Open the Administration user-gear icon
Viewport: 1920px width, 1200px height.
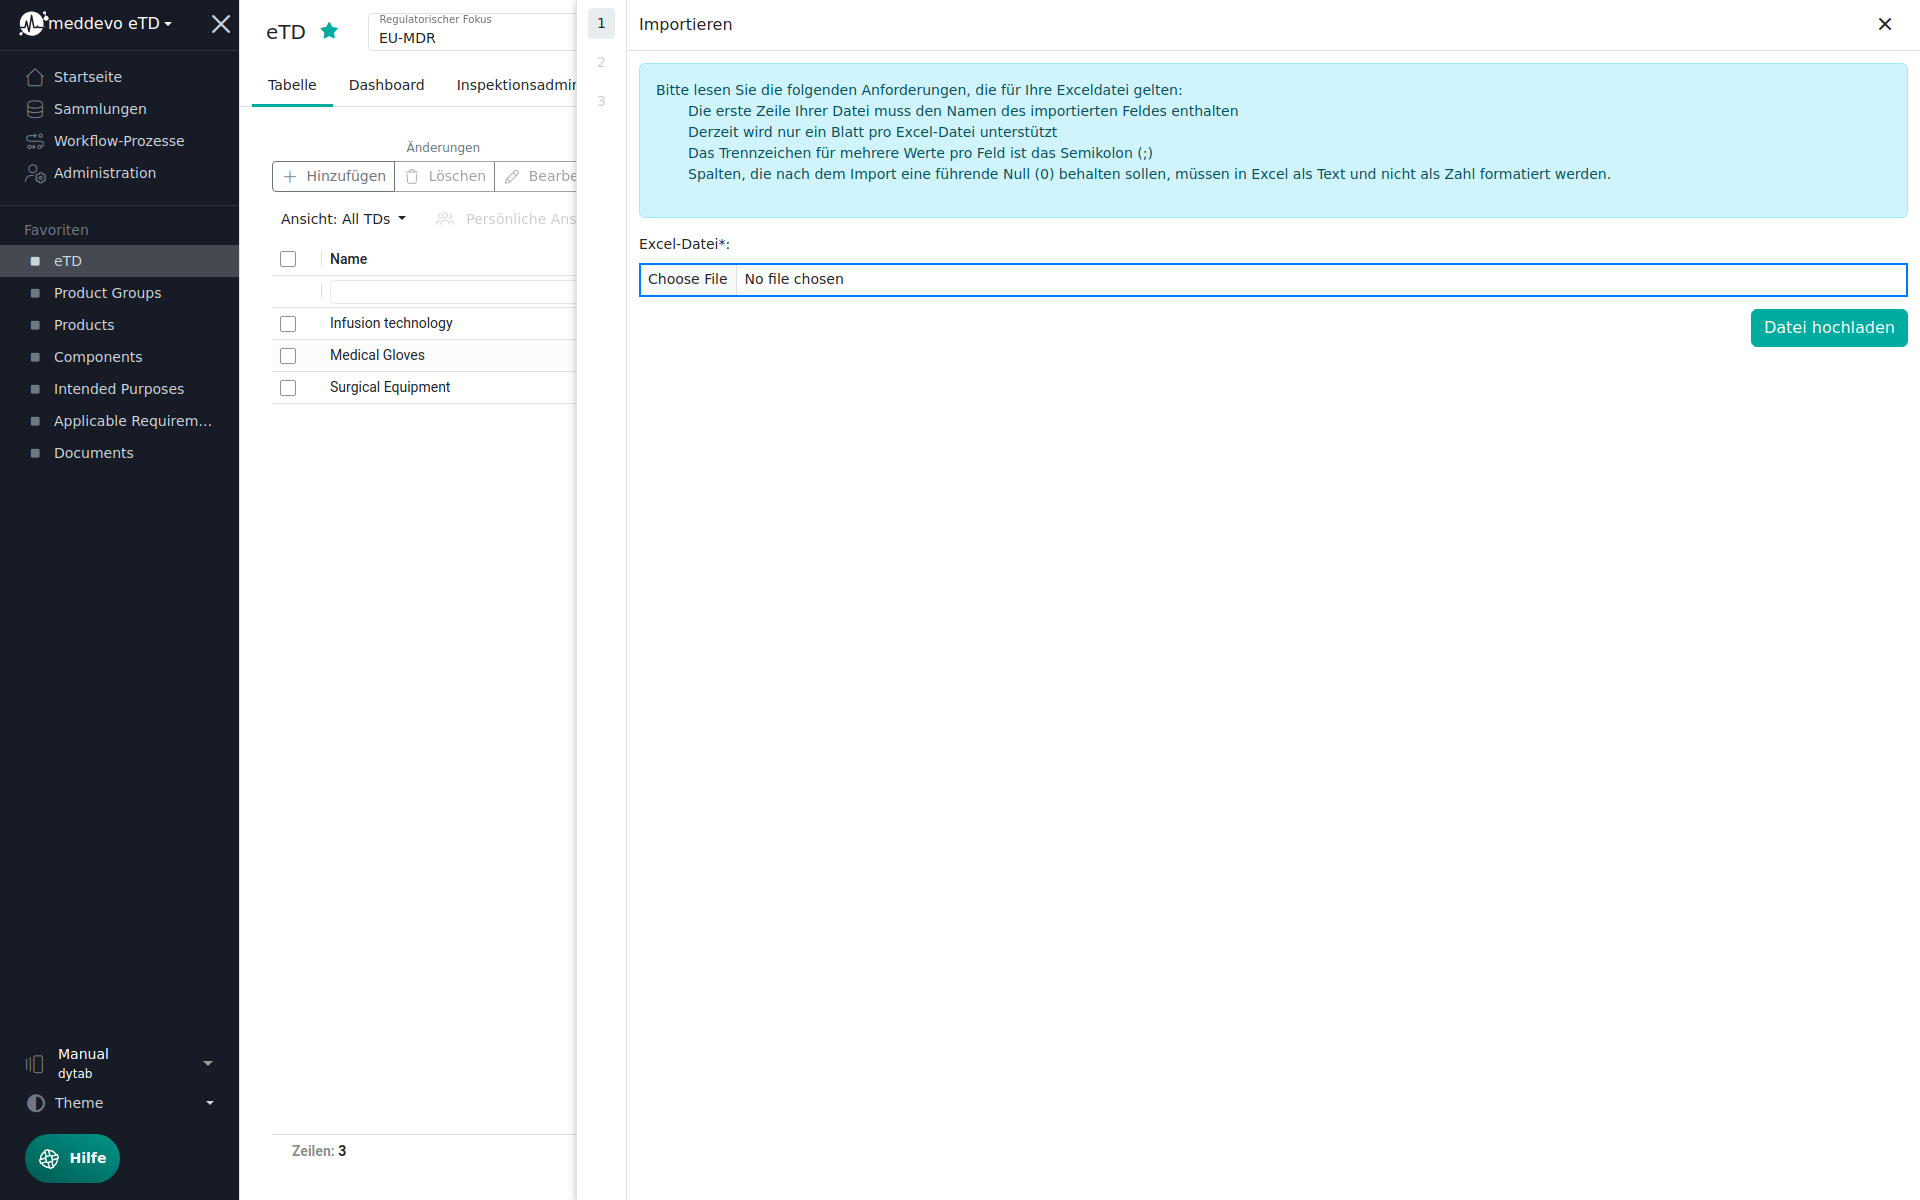(x=35, y=174)
